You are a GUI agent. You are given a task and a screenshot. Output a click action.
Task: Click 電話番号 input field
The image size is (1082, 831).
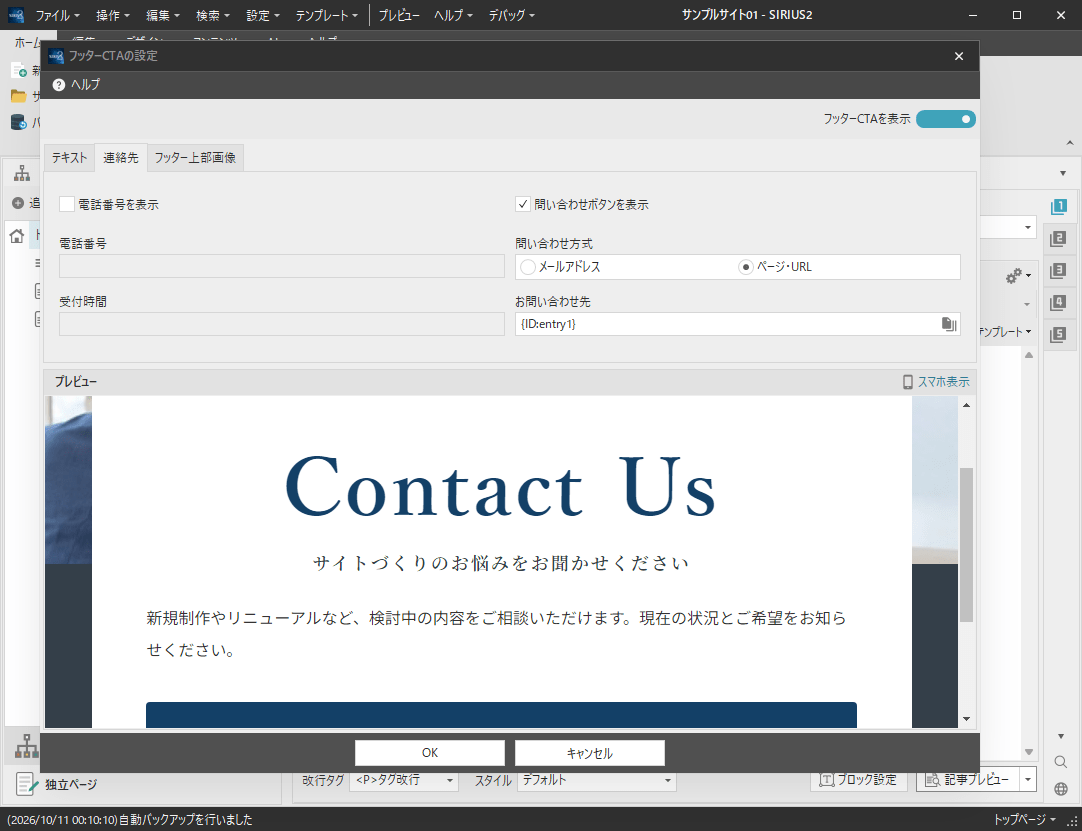[282, 266]
